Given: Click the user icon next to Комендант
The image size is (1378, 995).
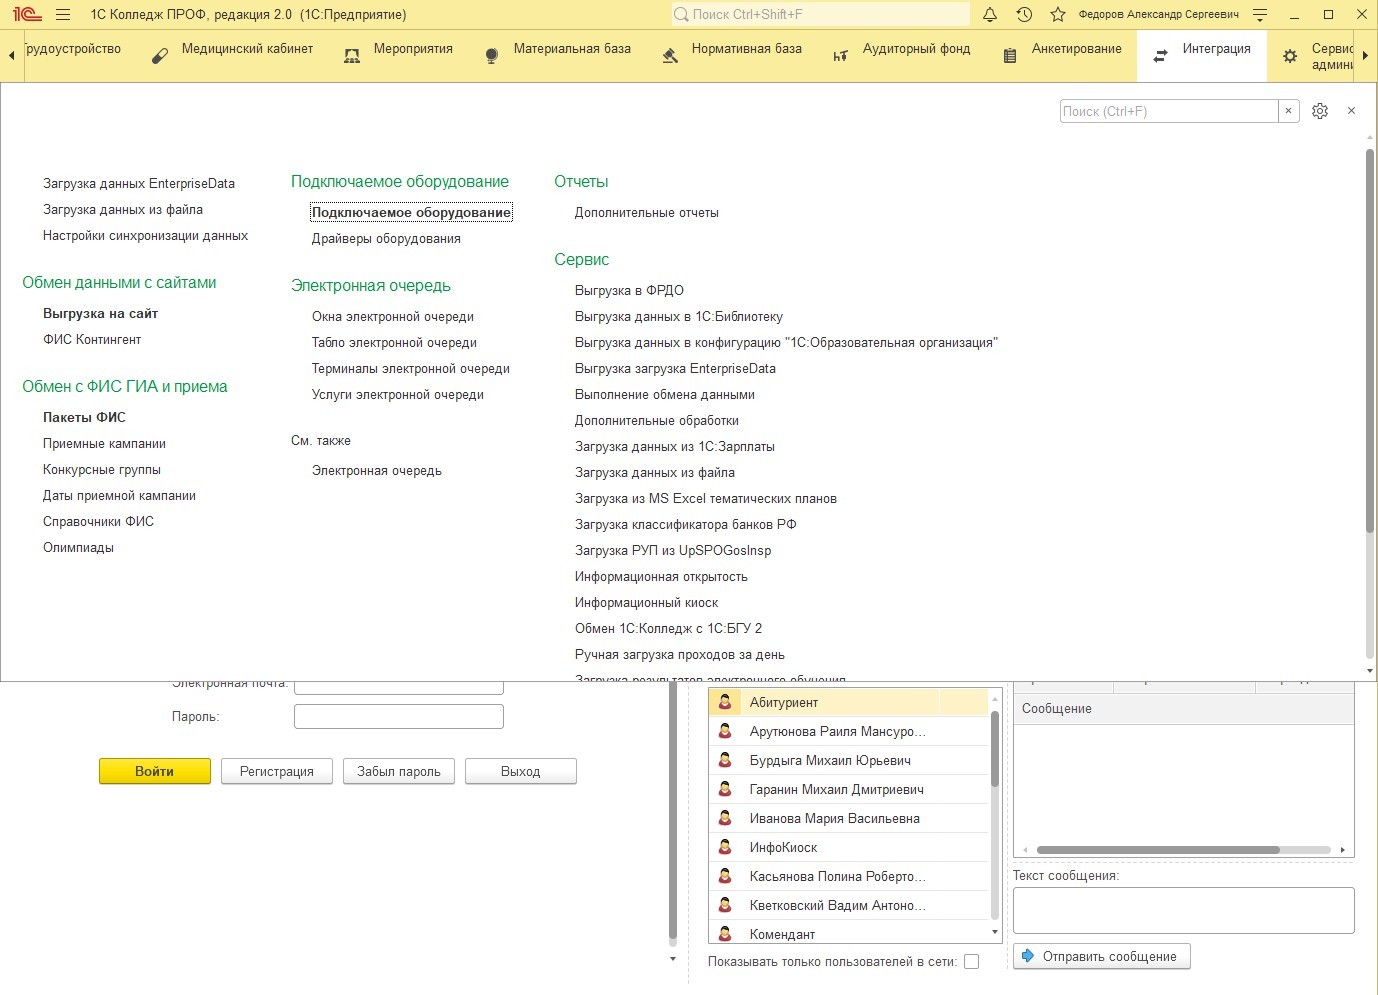Looking at the screenshot, I should point(725,934).
